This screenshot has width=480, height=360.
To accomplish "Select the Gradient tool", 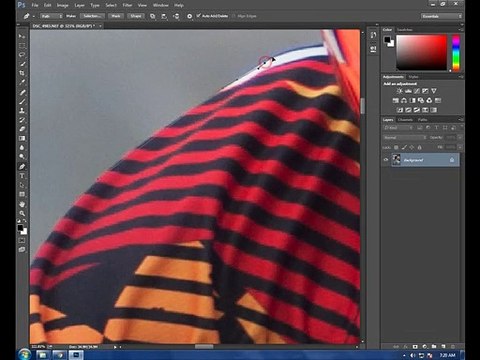I will click(22, 138).
